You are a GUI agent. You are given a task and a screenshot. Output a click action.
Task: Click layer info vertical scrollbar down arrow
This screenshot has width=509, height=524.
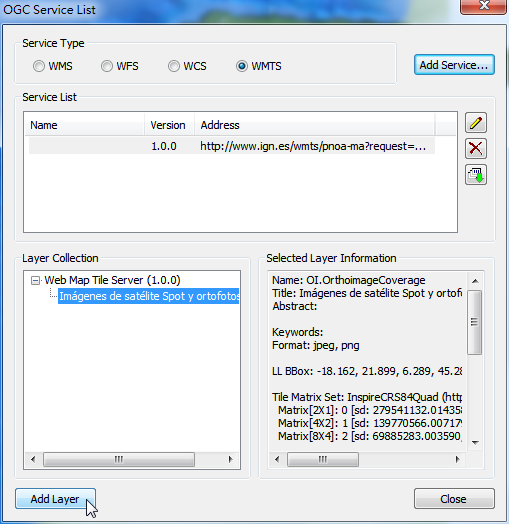click(475, 442)
